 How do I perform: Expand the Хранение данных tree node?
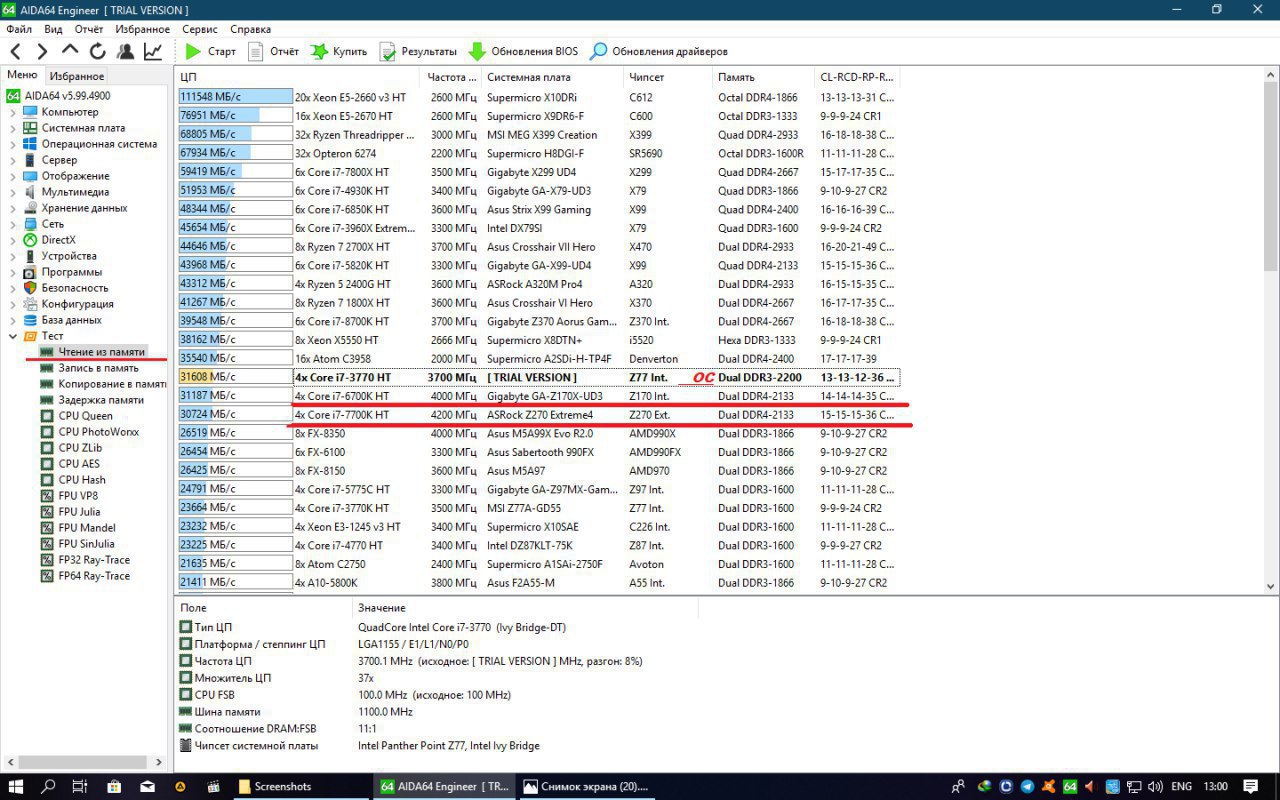pos(13,208)
